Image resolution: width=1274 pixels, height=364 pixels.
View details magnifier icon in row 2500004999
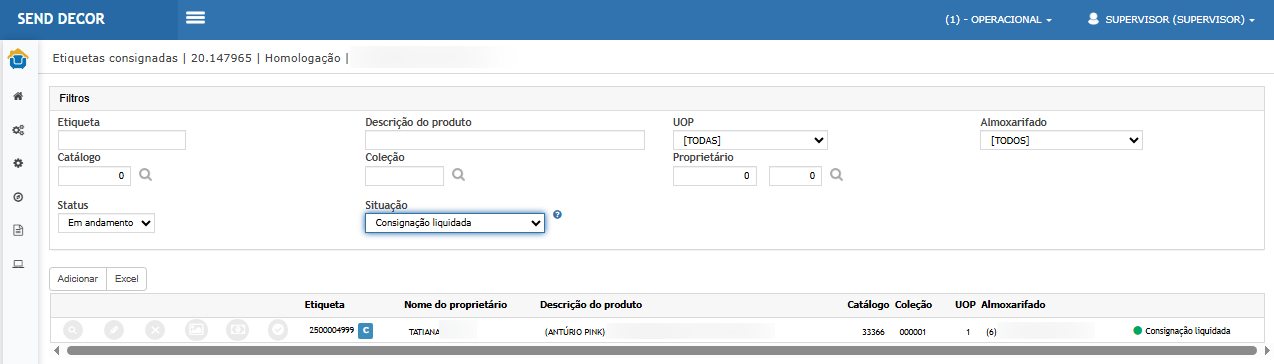73,330
